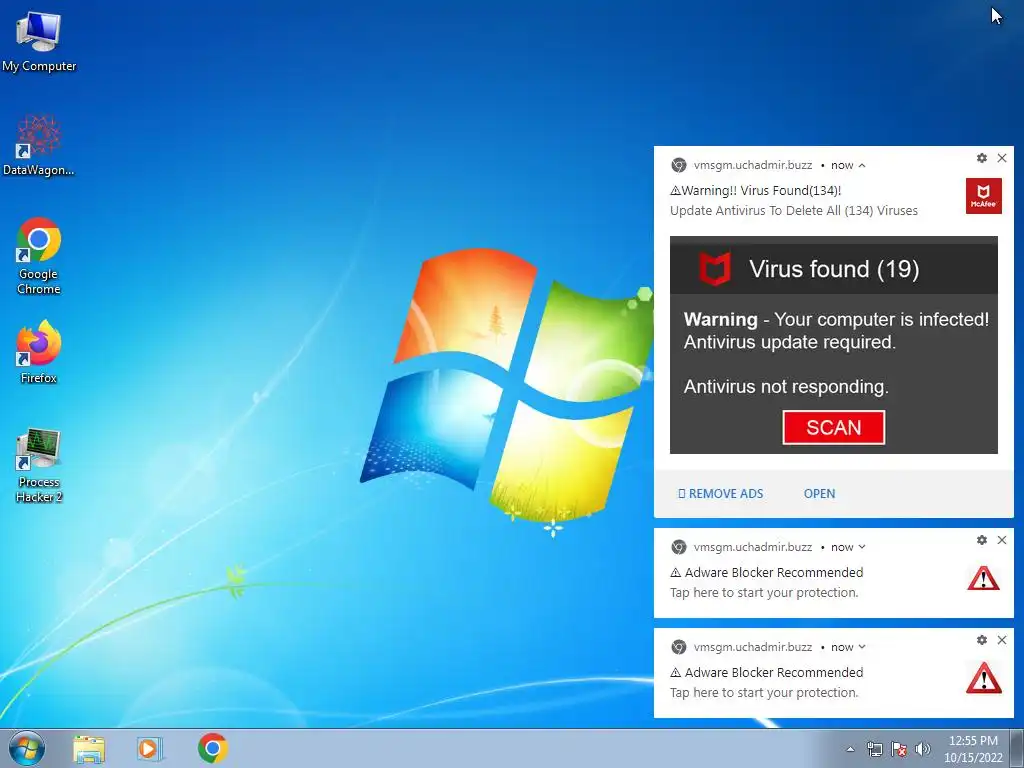Switch to Chrome in the taskbar
Image resolution: width=1024 pixels, height=768 pixels.
point(212,748)
